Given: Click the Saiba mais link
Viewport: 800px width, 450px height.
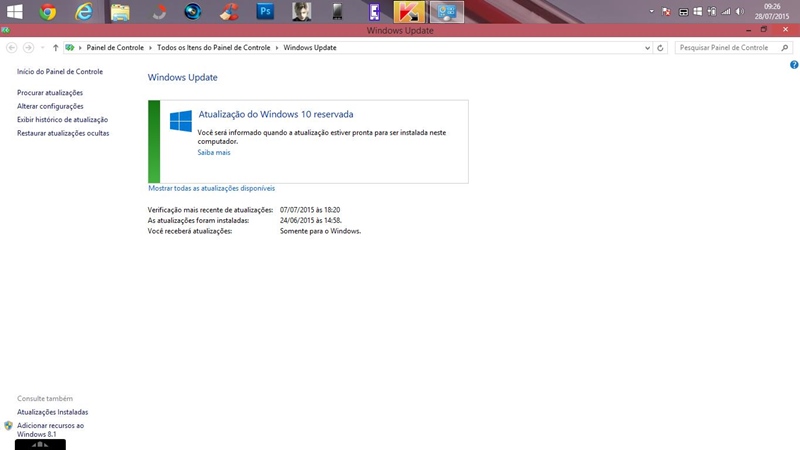Looking at the screenshot, I should click(x=214, y=153).
